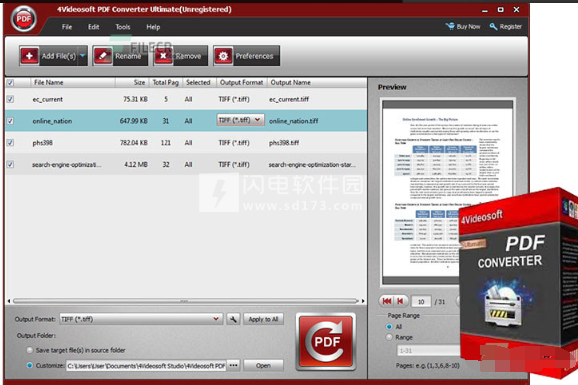Click the Buy Now cart icon
The image size is (578, 385).
[450, 26]
